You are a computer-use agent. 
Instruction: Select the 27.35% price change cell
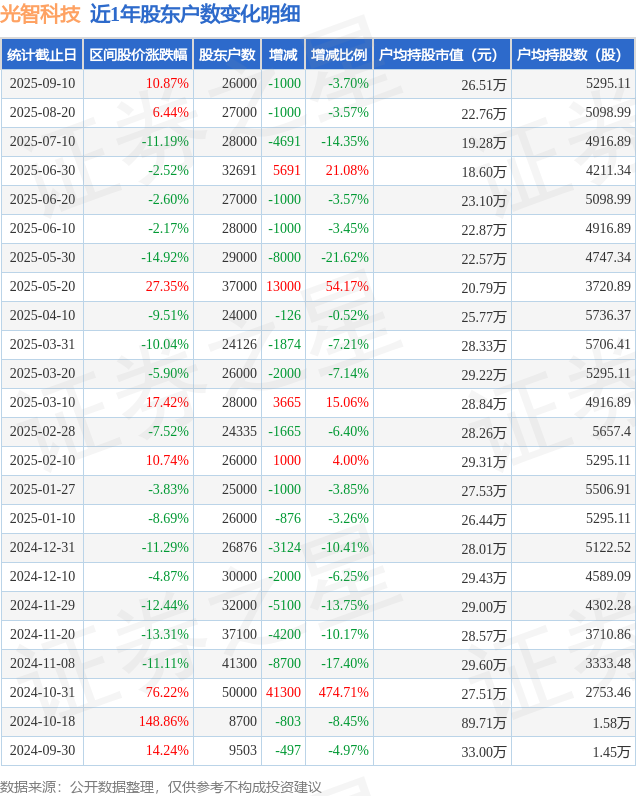[x=167, y=286]
